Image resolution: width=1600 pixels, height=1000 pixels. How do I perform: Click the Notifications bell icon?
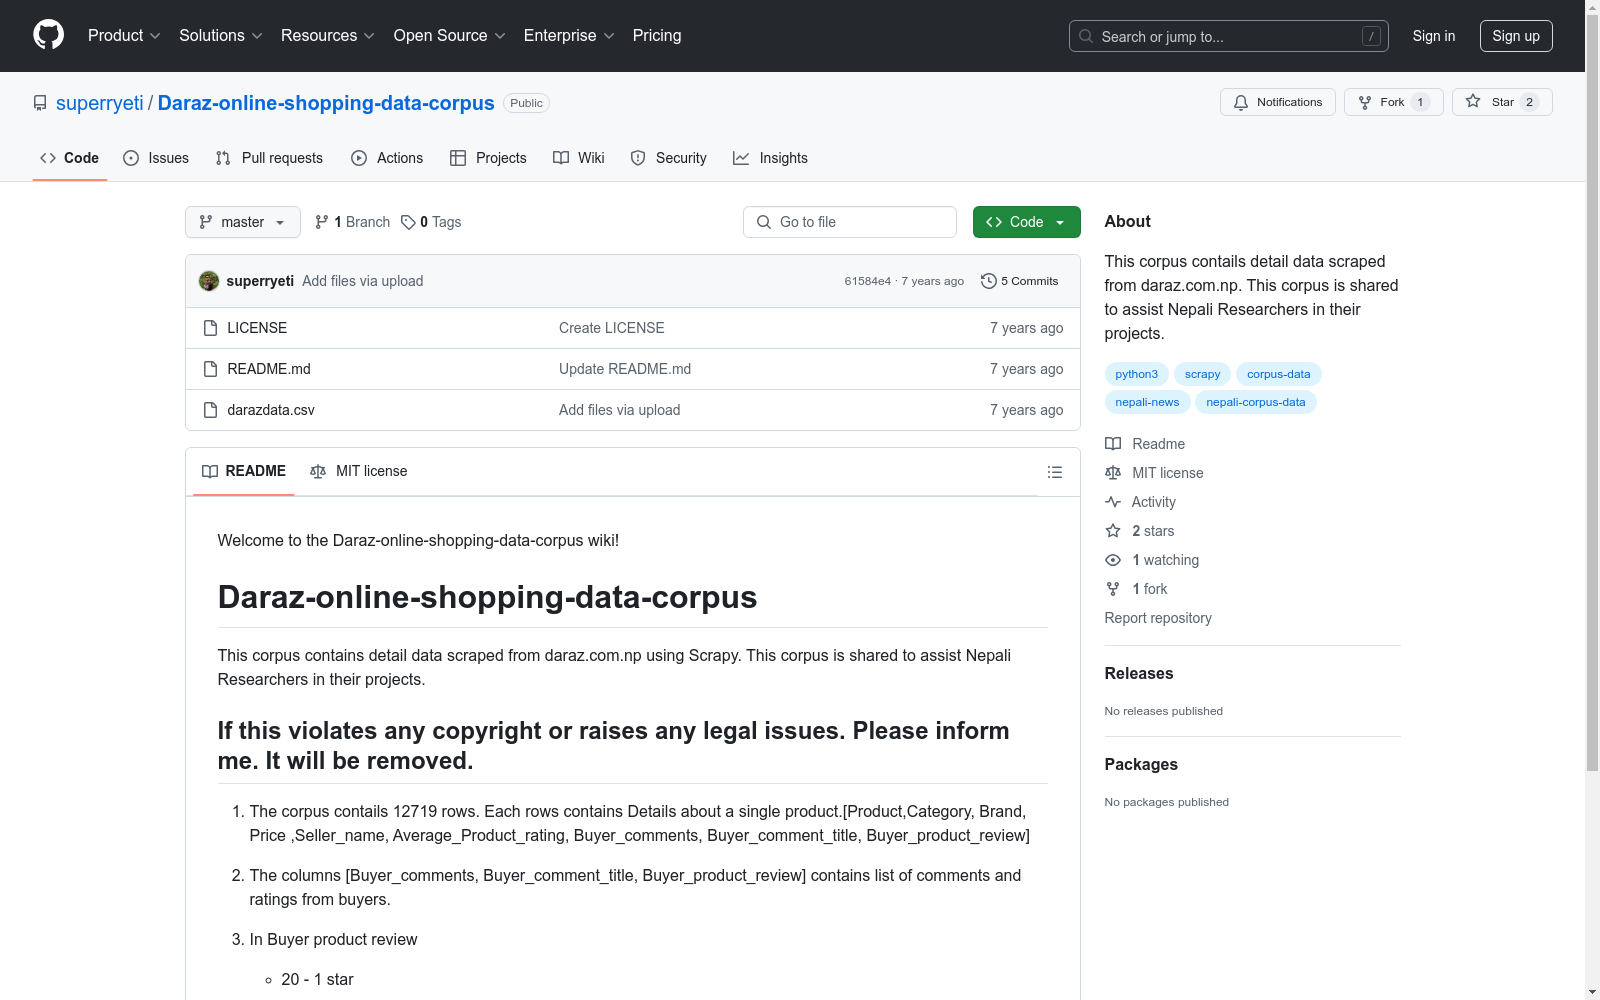[x=1241, y=102]
